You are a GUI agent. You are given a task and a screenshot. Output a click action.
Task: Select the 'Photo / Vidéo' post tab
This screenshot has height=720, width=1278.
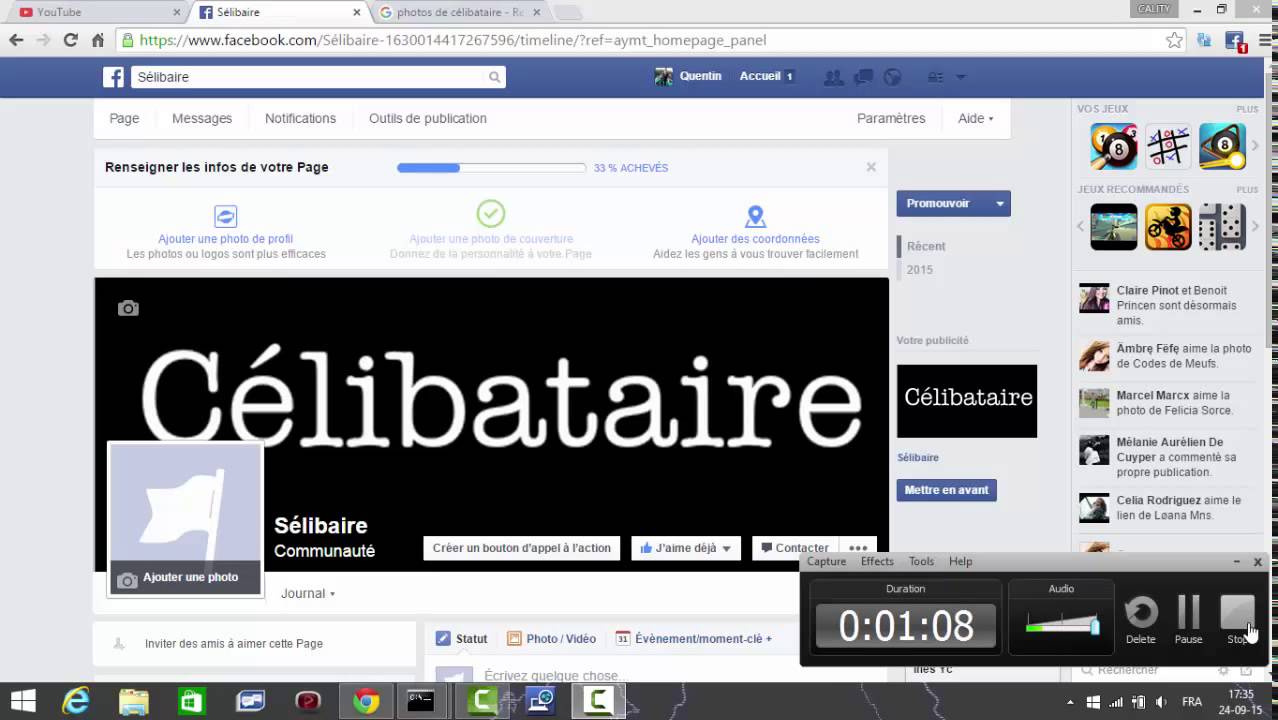(x=551, y=639)
